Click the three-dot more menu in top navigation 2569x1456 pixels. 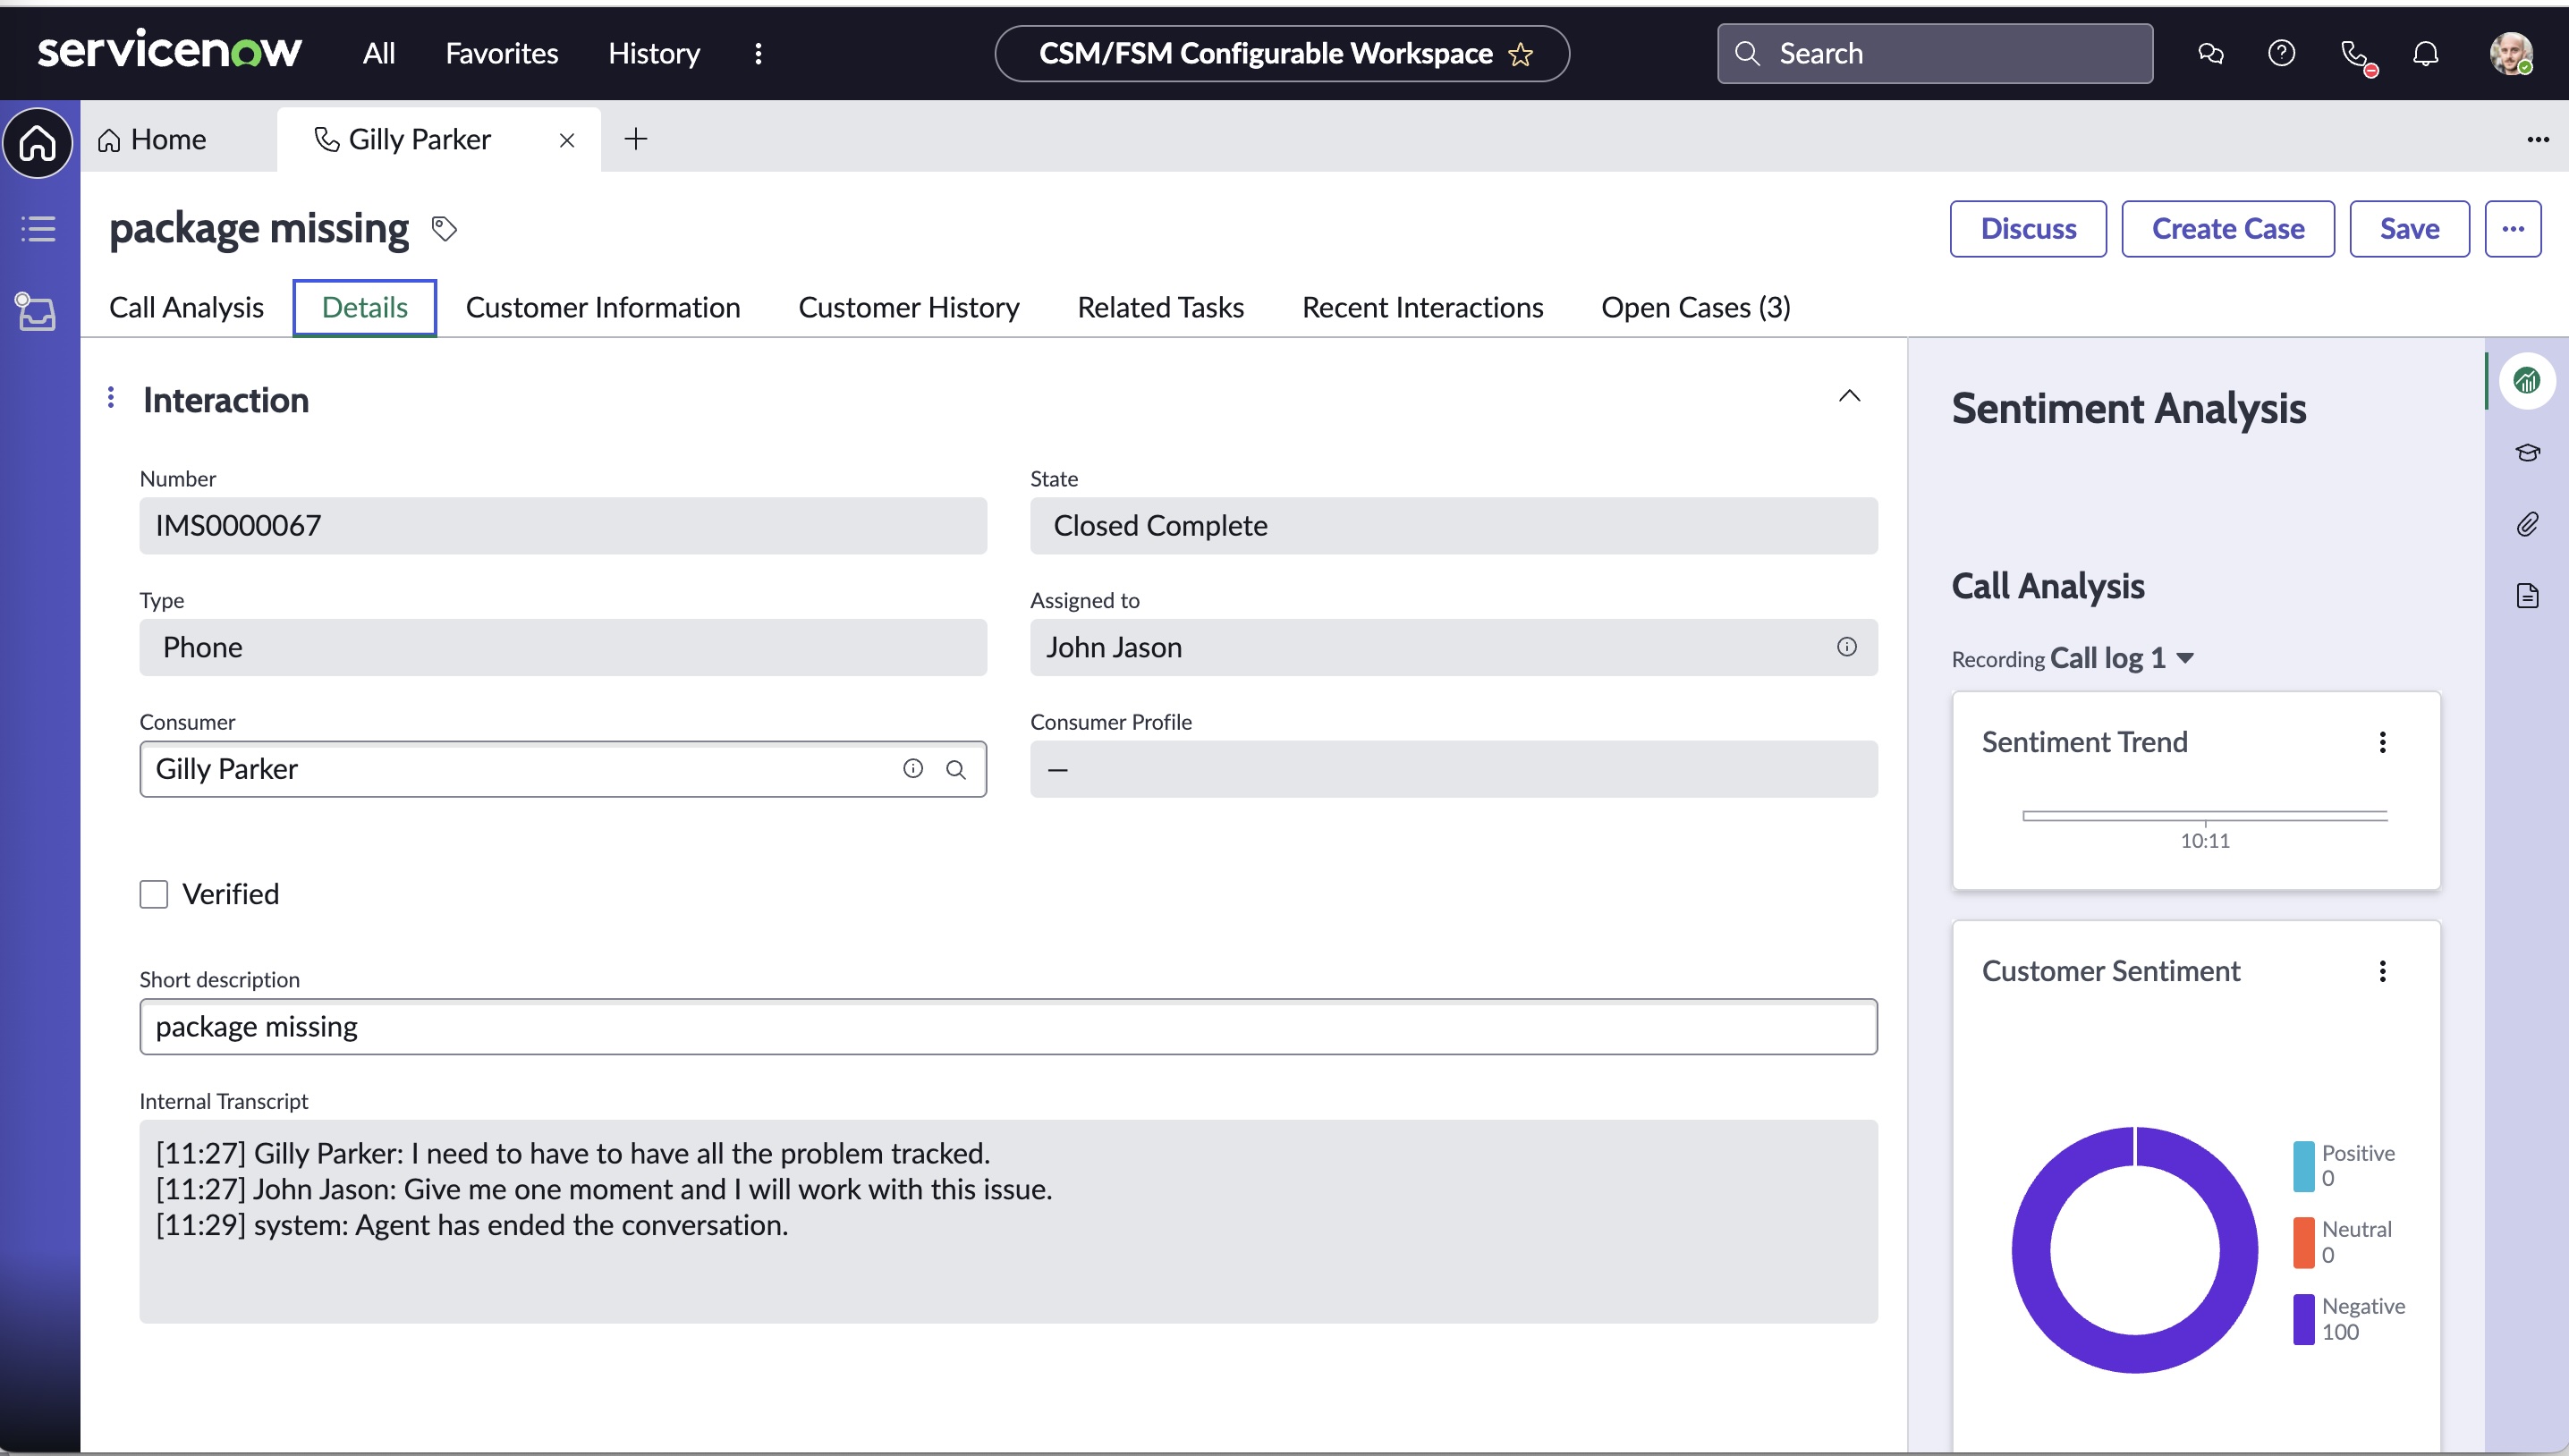click(758, 53)
